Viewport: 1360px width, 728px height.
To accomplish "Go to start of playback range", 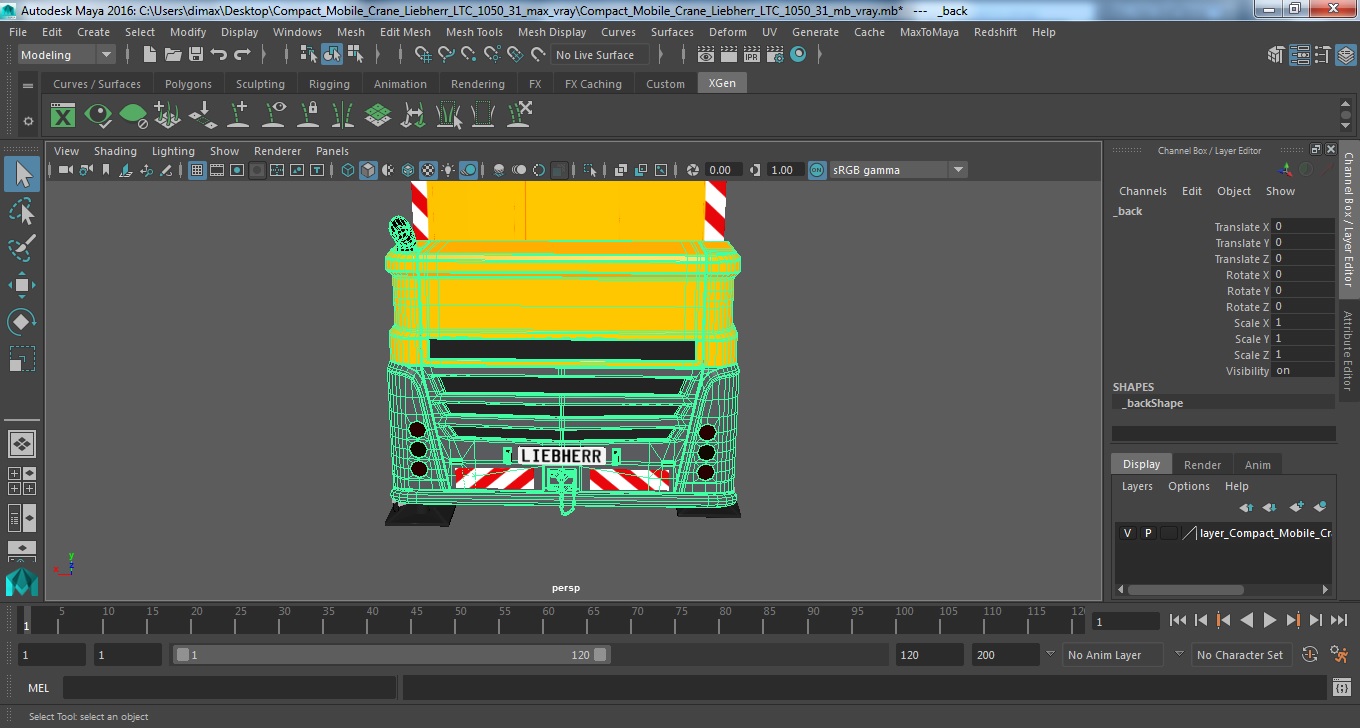I will pyautogui.click(x=1178, y=621).
